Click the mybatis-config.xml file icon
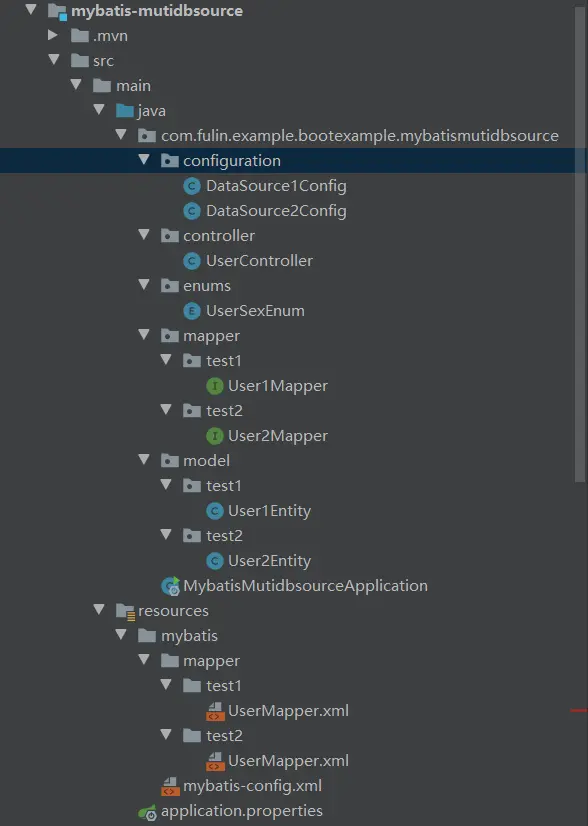 (x=170, y=786)
